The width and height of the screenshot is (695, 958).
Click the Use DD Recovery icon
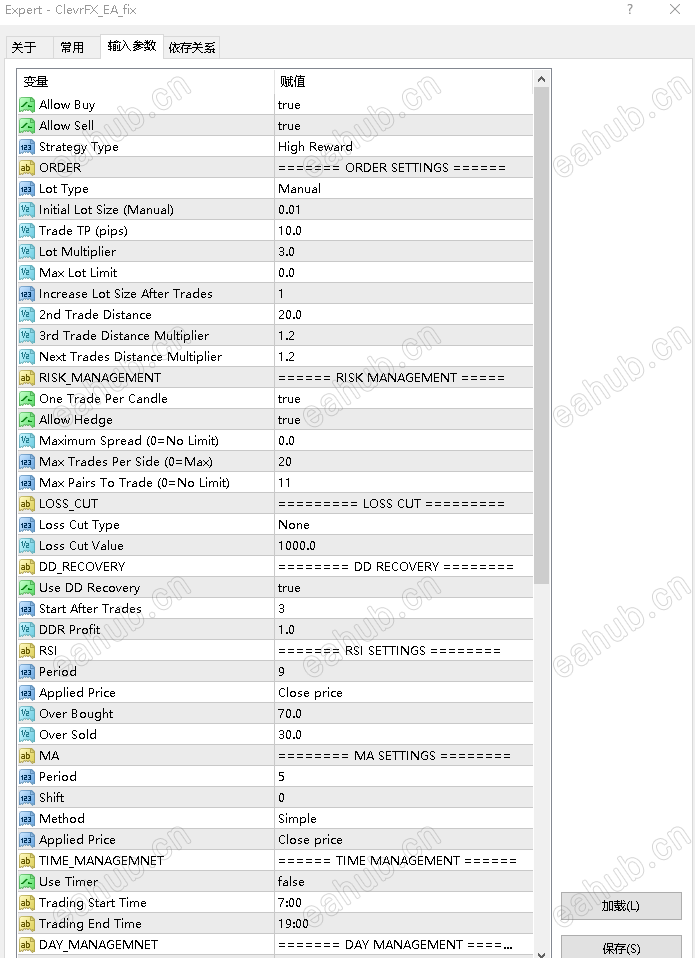click(26, 587)
